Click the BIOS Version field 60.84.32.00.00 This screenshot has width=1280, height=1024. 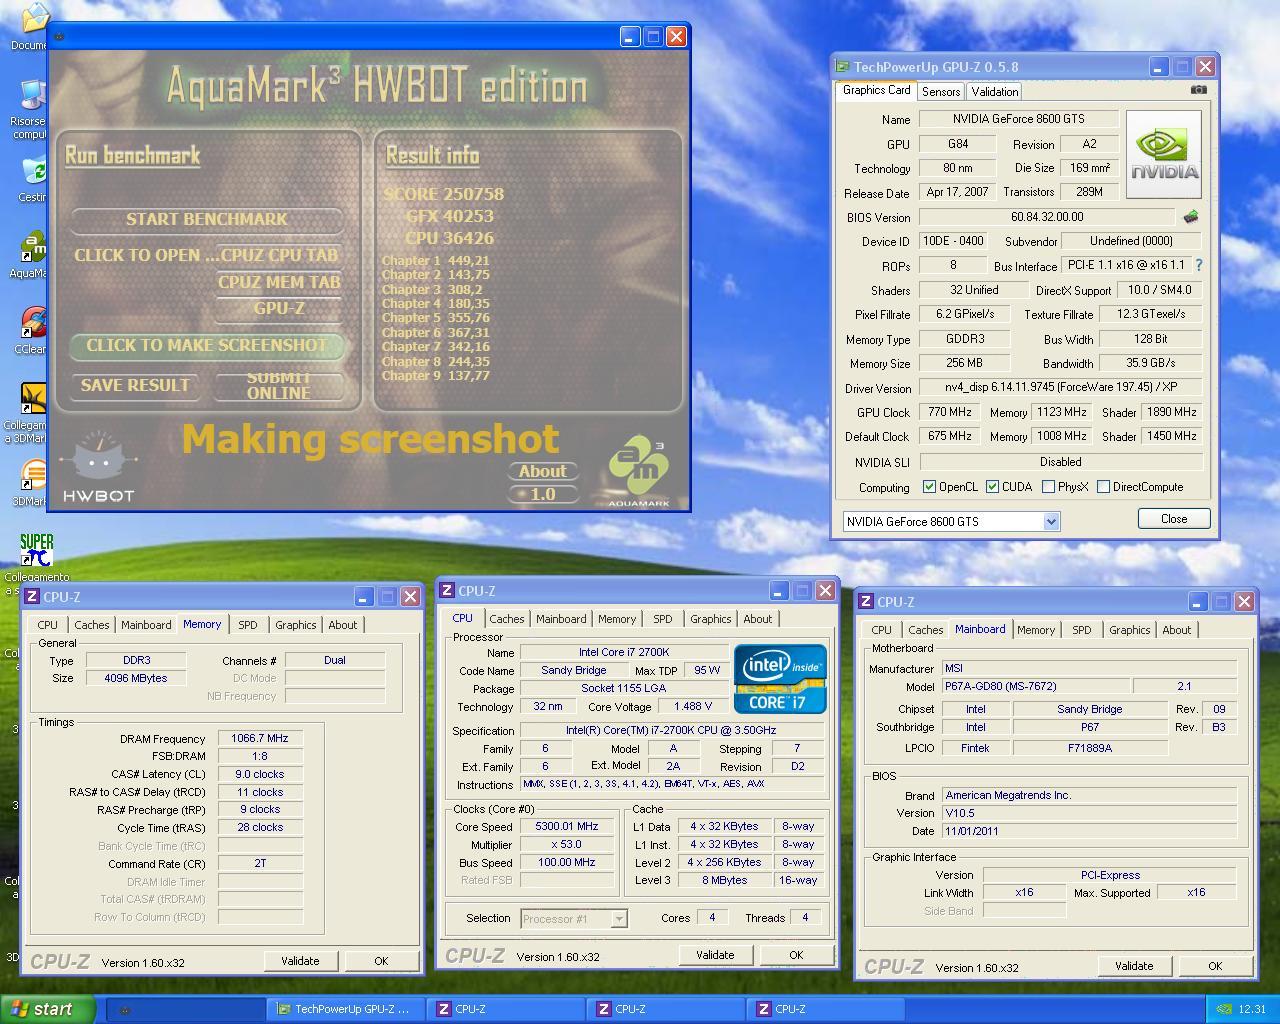point(1047,217)
